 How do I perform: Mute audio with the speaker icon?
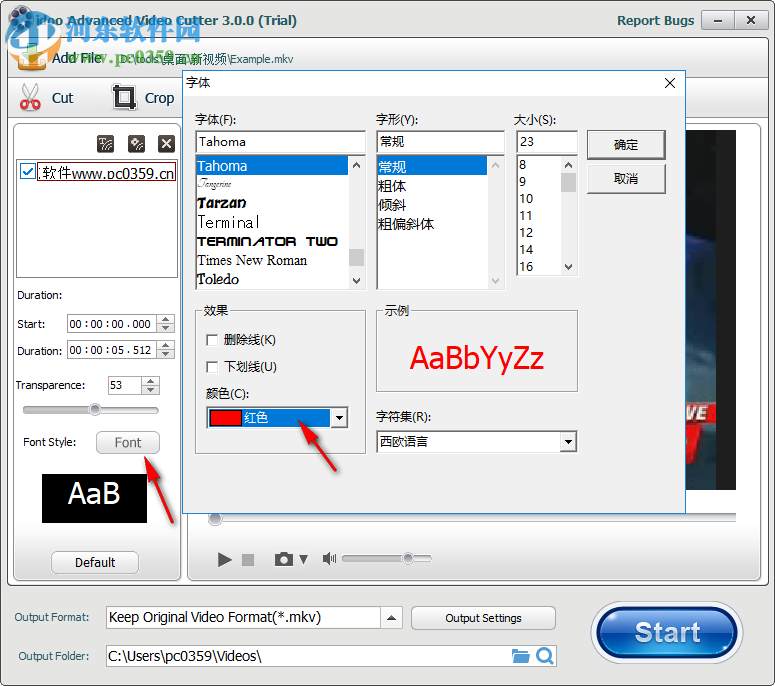pyautogui.click(x=329, y=558)
